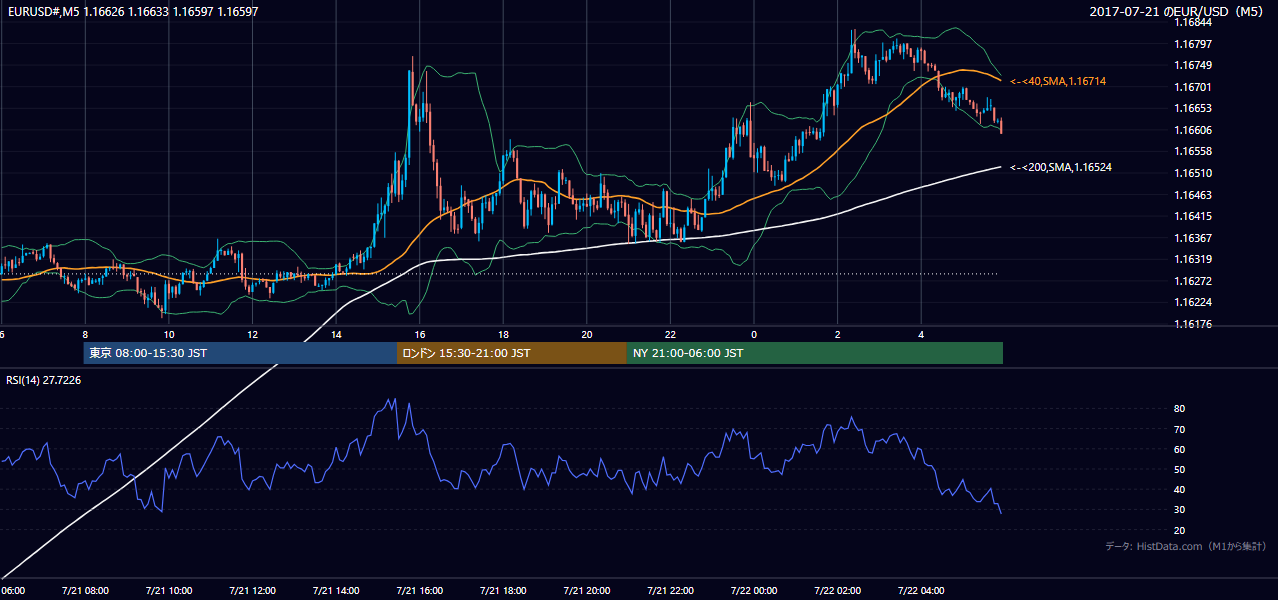Click price axis value 1.16558
The image size is (1278, 600).
(x=1193, y=151)
